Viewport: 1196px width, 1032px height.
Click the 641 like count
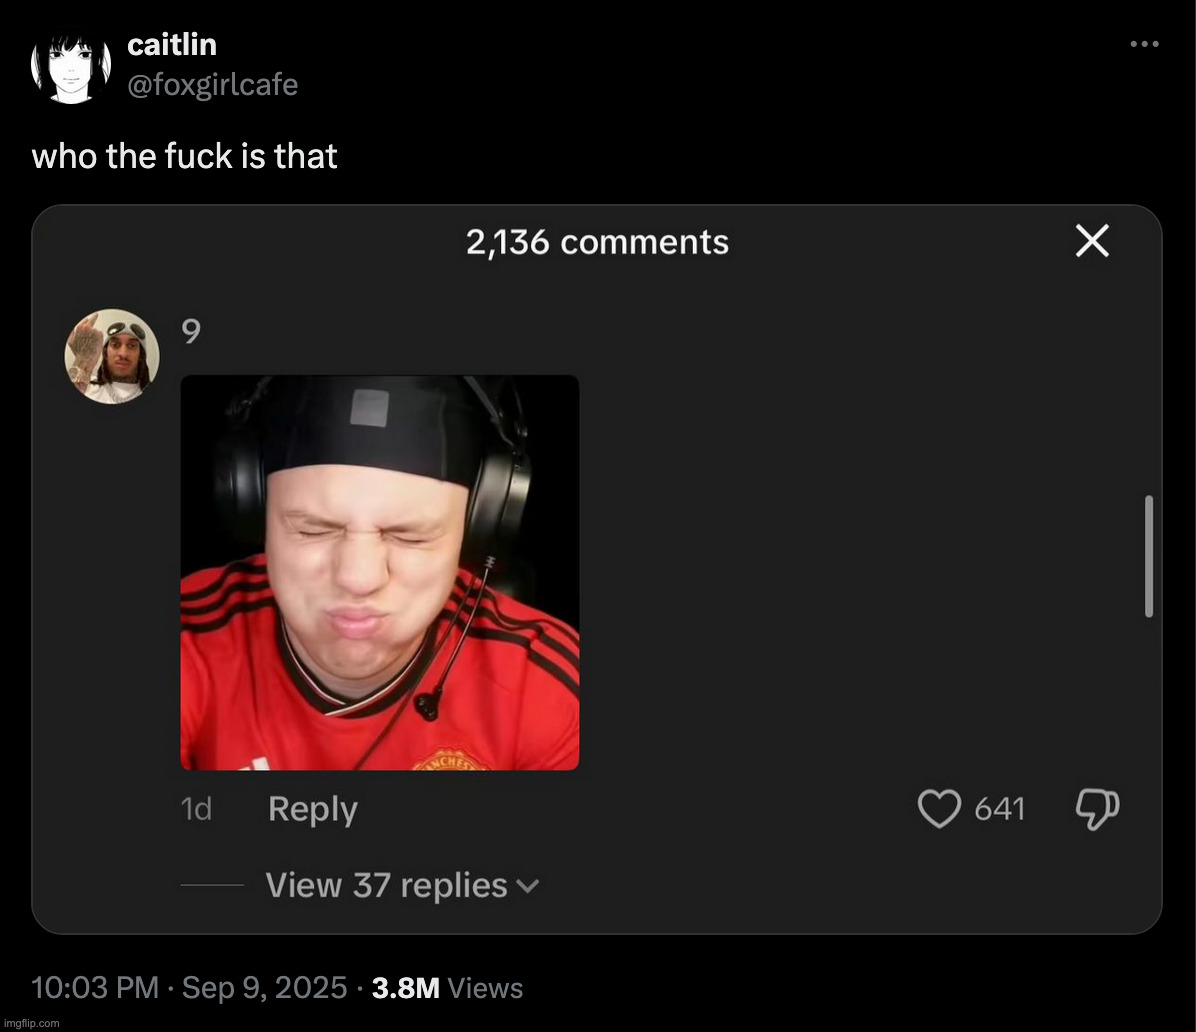1000,809
